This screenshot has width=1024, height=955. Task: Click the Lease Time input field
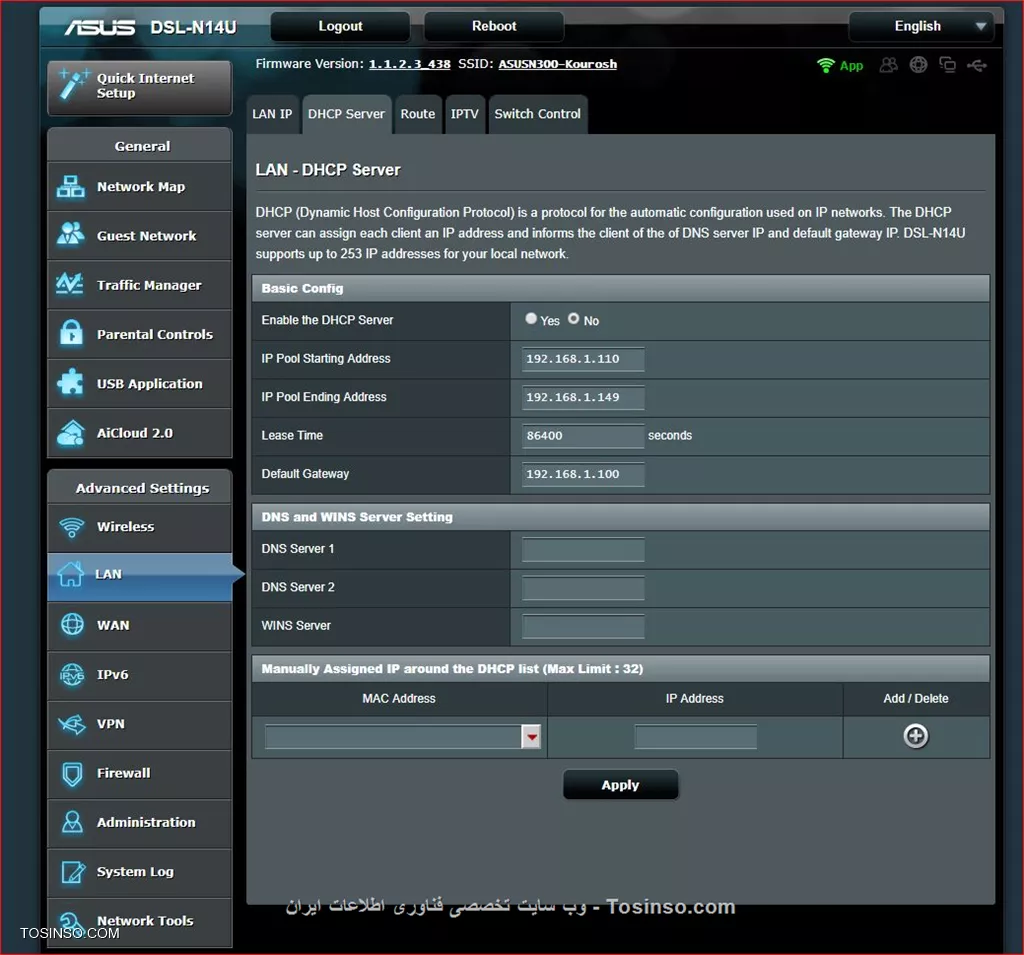coord(583,436)
